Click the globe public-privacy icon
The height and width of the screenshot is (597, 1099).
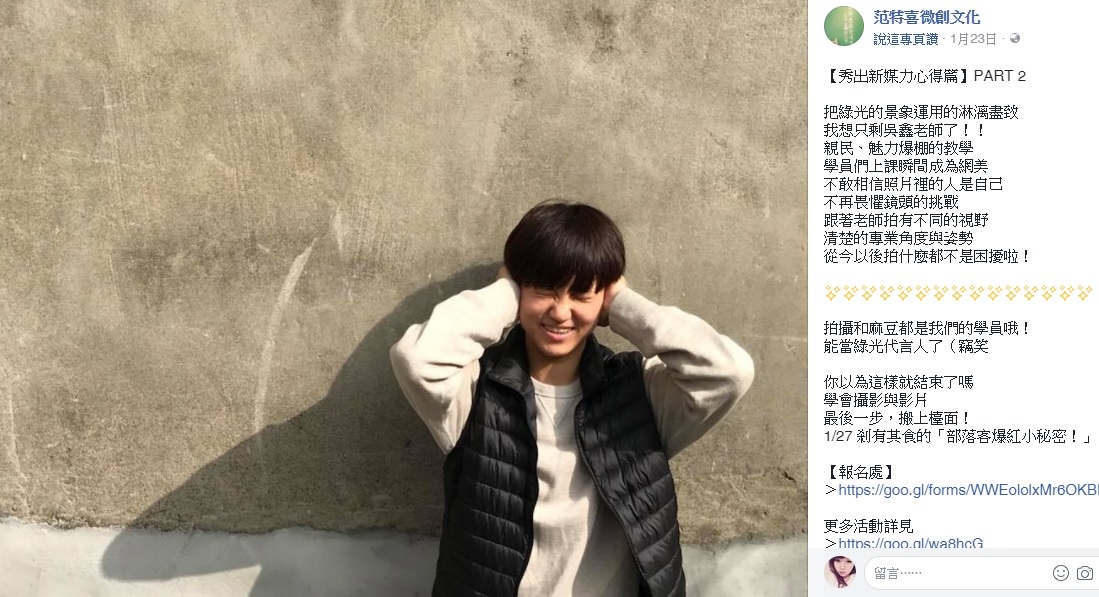click(1014, 39)
